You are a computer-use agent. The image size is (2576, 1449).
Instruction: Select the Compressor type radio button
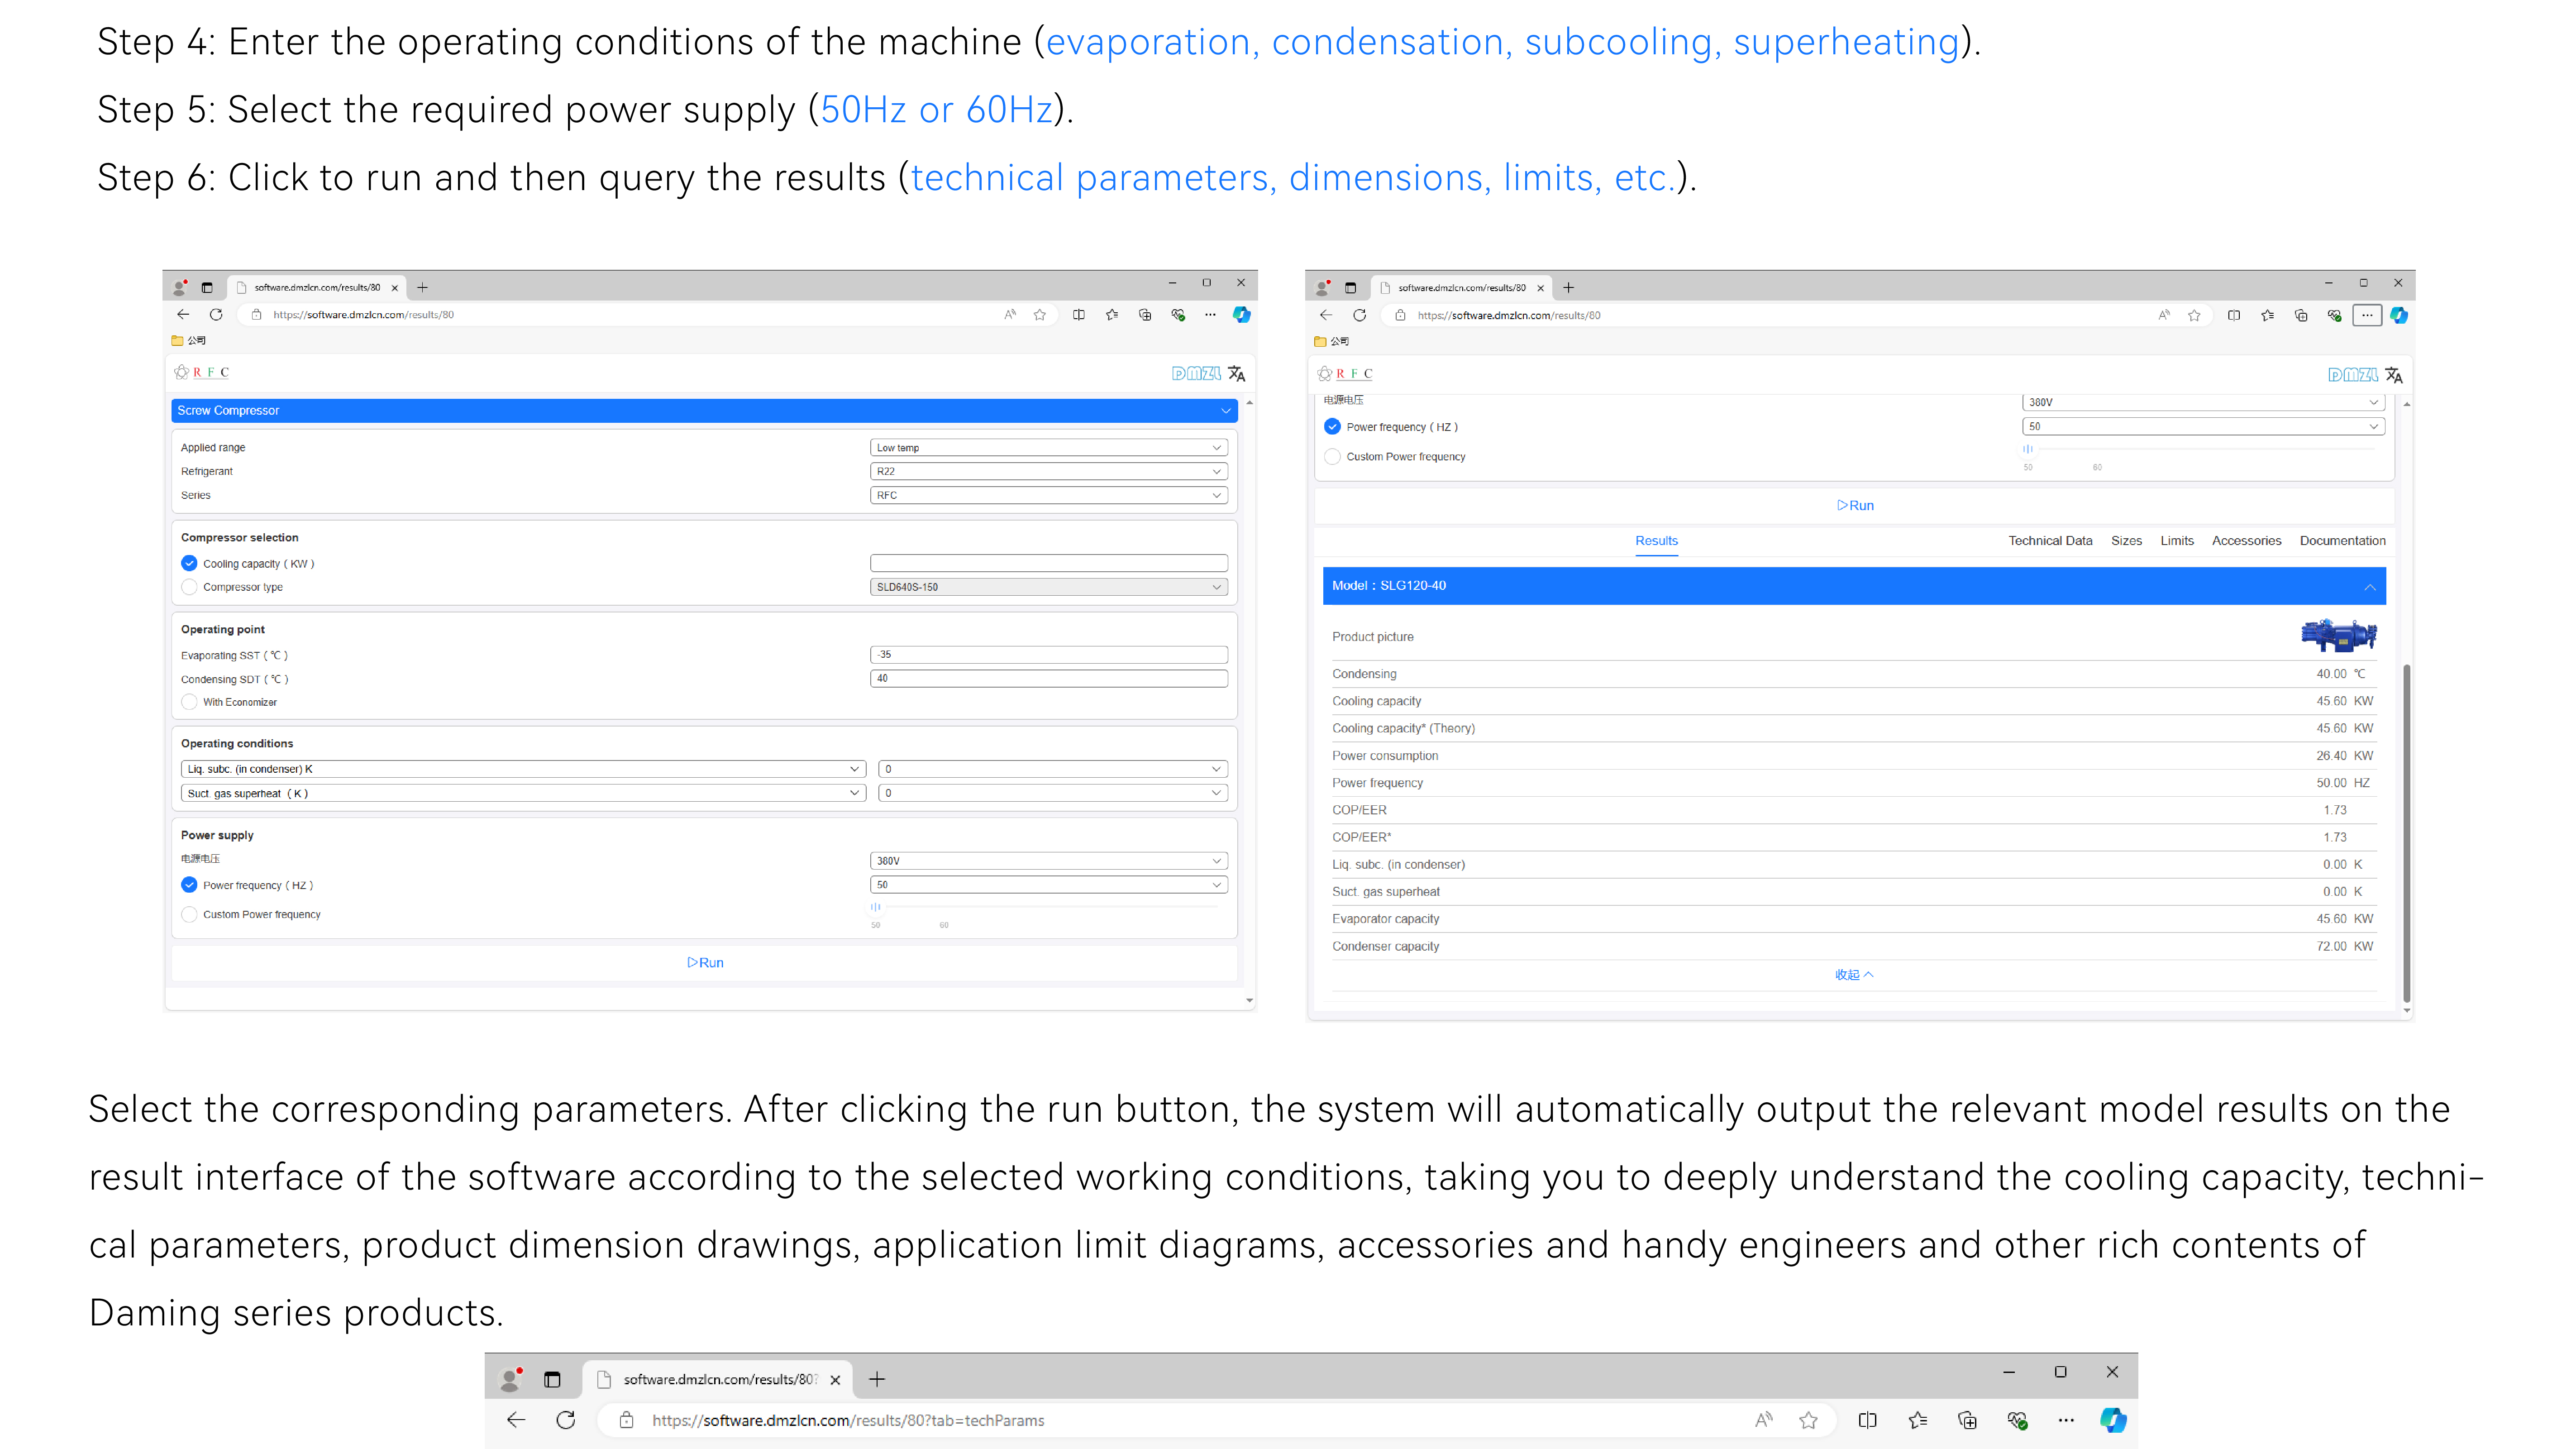tap(189, 587)
